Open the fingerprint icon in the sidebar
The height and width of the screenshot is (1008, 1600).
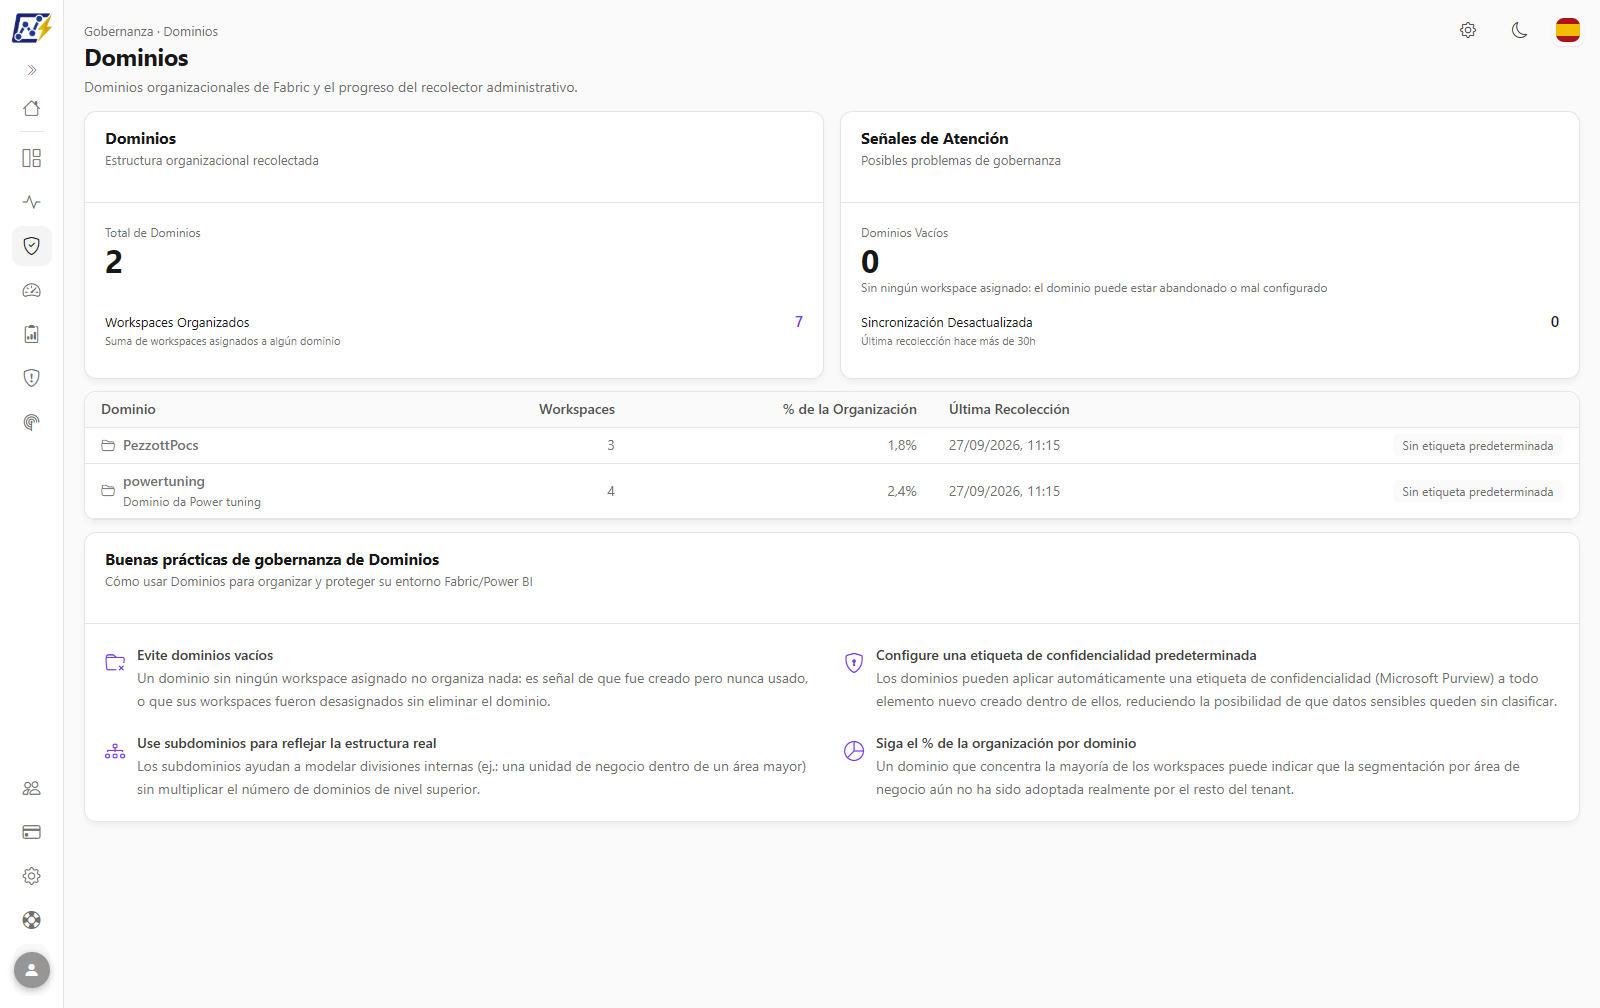click(32, 422)
